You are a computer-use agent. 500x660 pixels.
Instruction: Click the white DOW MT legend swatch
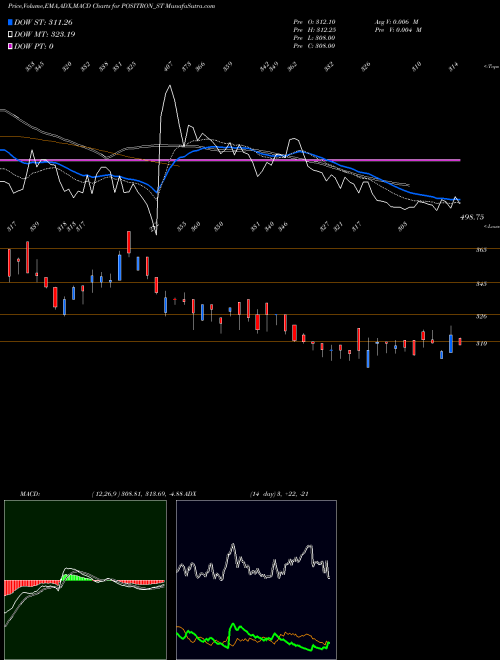[x=10, y=35]
